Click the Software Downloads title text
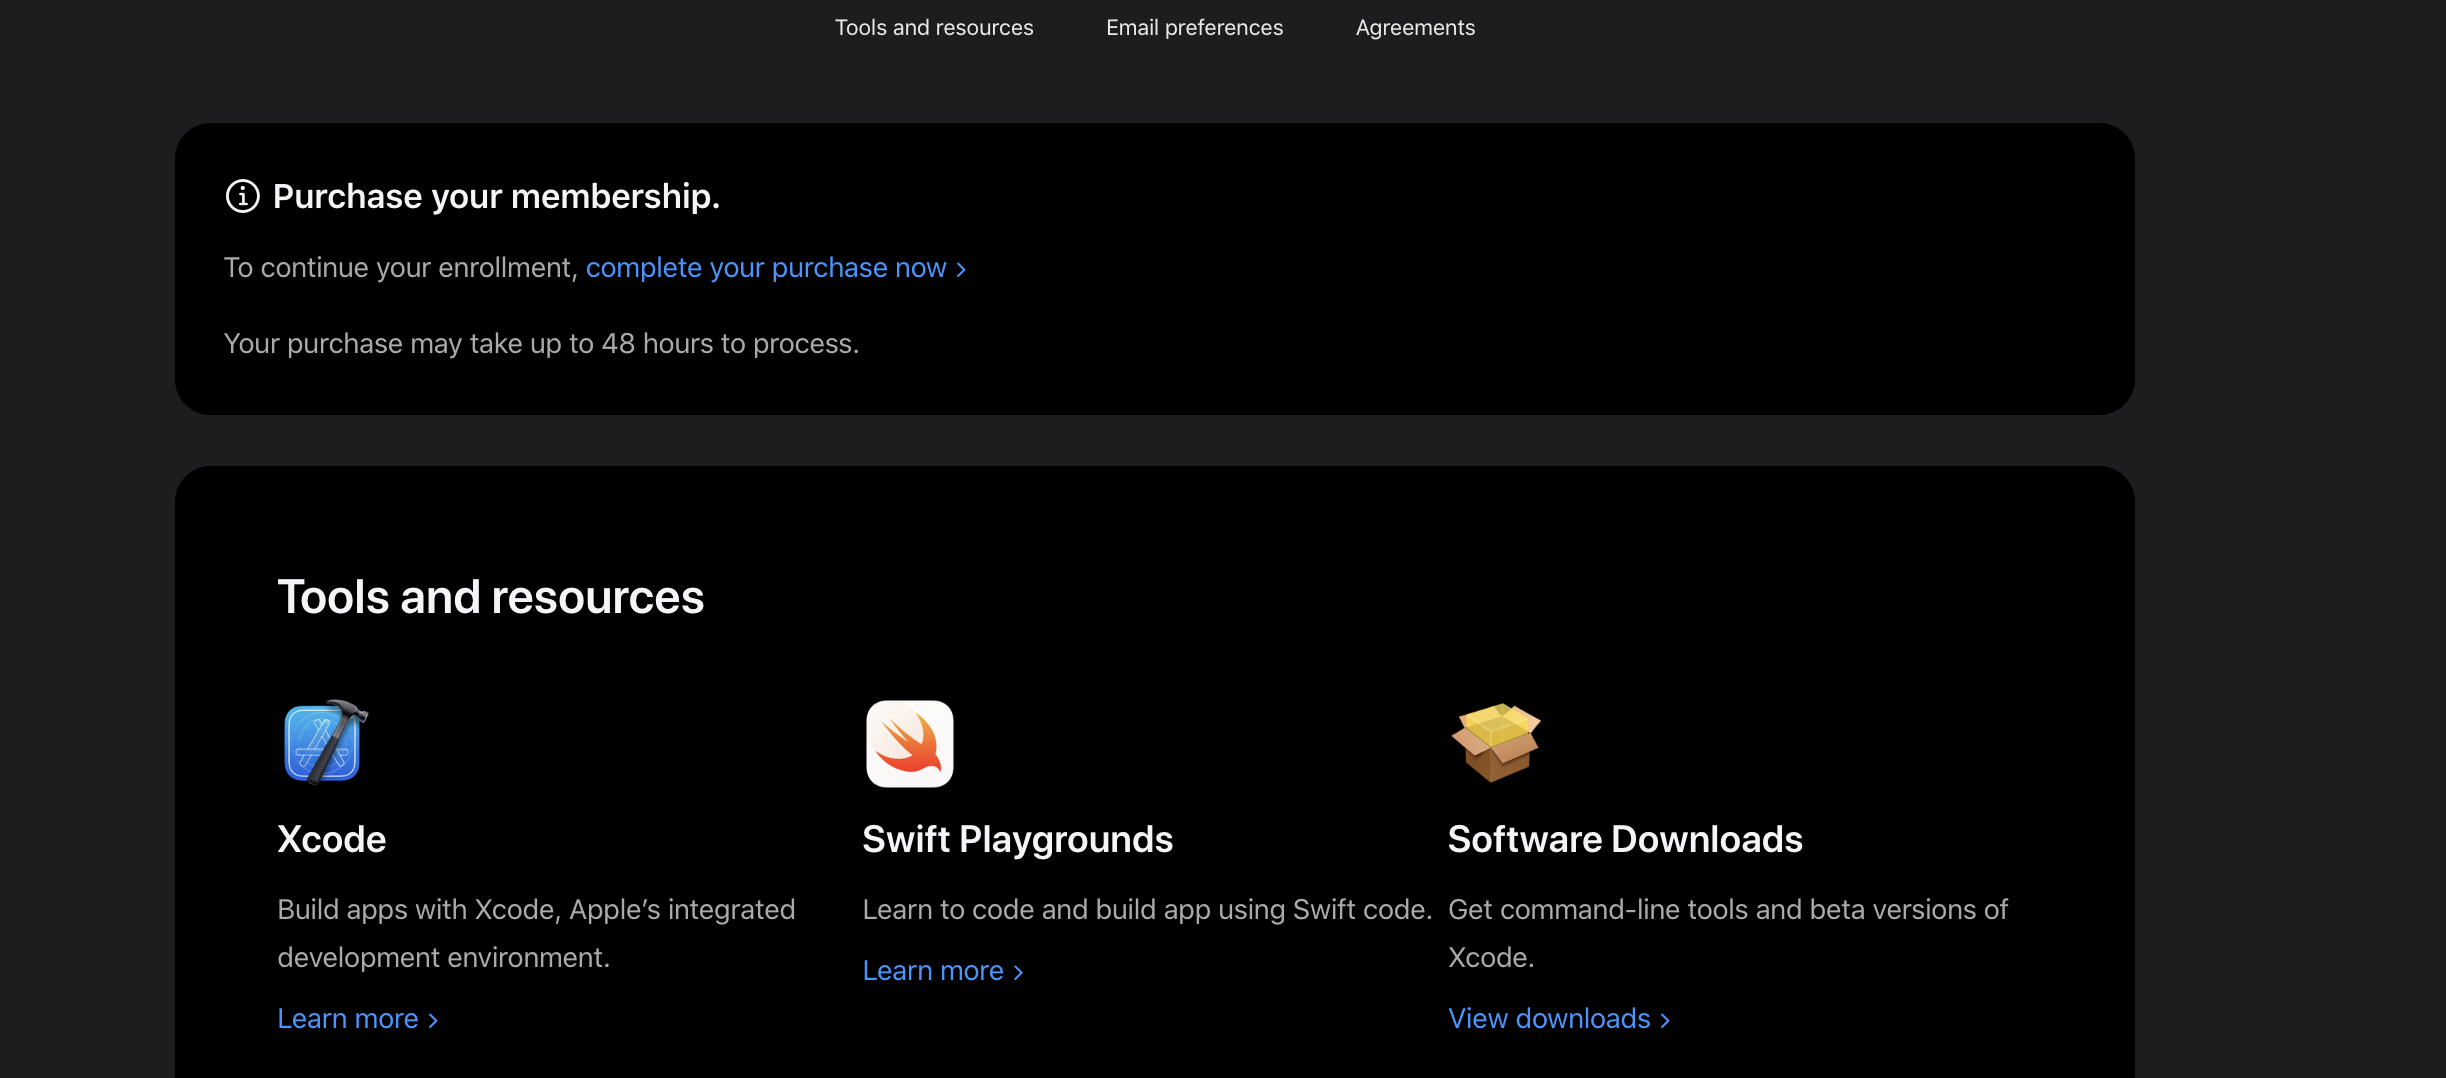The width and height of the screenshot is (2446, 1078). 1625,839
